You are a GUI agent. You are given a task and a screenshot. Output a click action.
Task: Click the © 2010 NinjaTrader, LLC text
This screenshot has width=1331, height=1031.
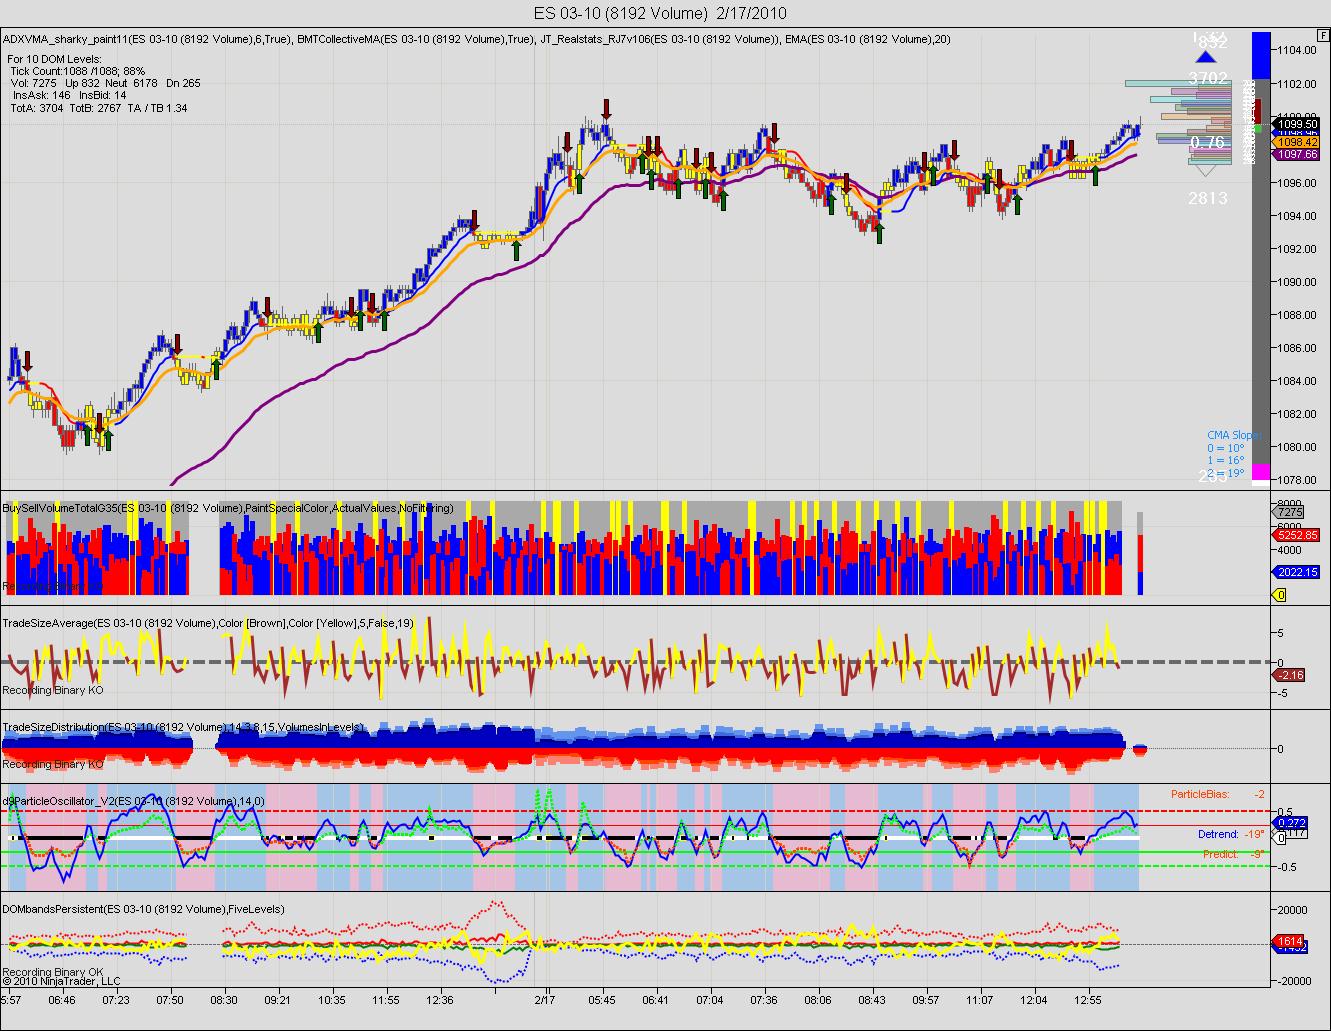(61, 981)
